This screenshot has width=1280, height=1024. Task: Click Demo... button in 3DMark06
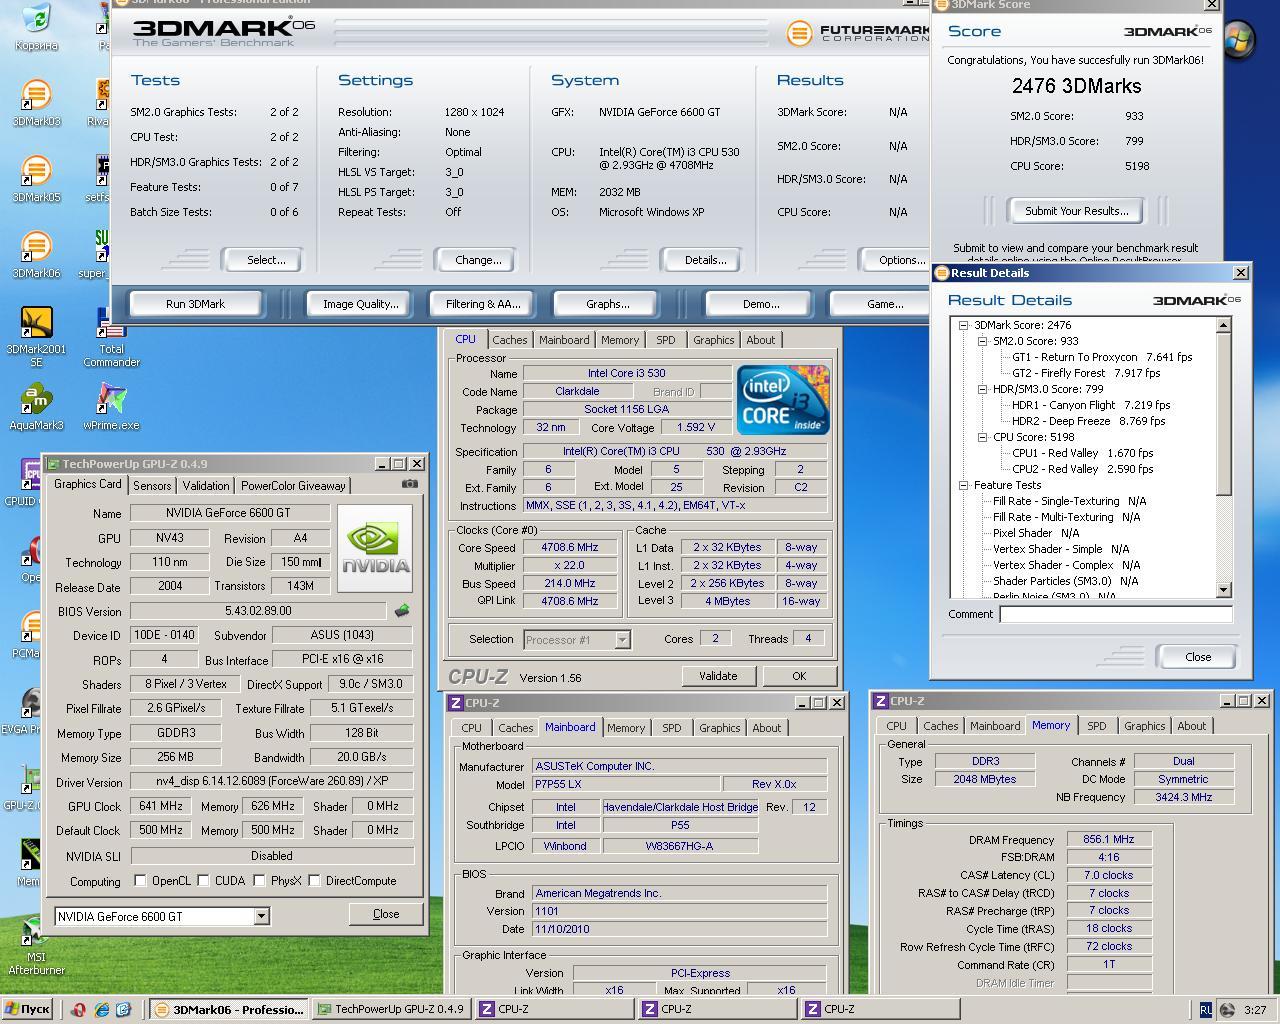[760, 304]
